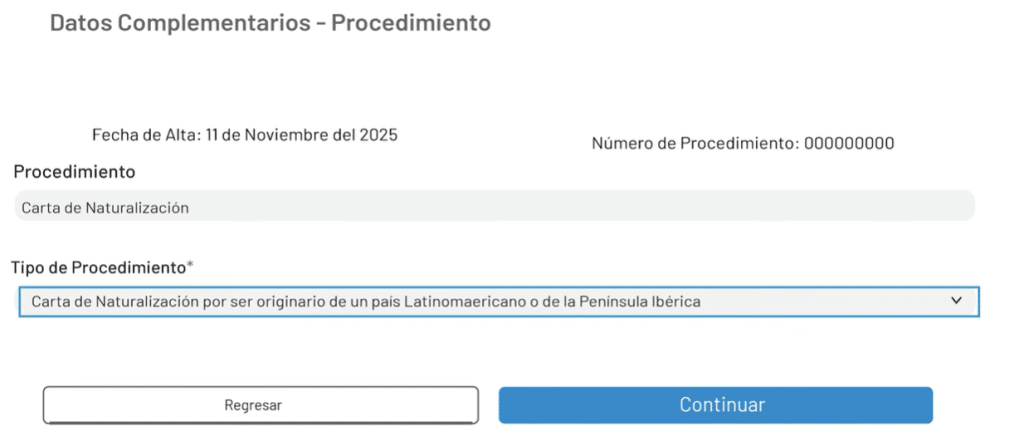Select the Carta de Naturalización text field
This screenshot has height=431, width=1024.
coord(104,208)
